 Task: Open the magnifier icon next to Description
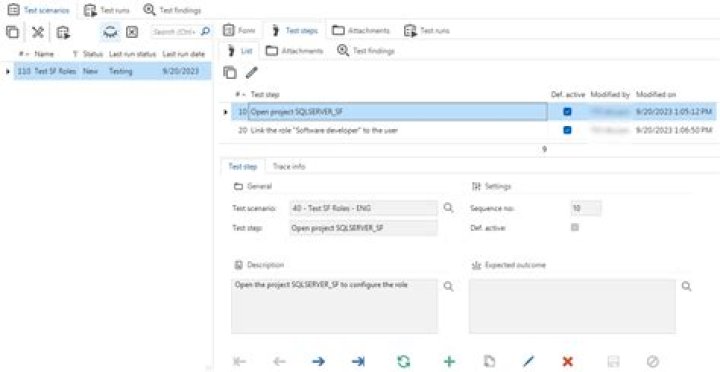[x=448, y=287]
